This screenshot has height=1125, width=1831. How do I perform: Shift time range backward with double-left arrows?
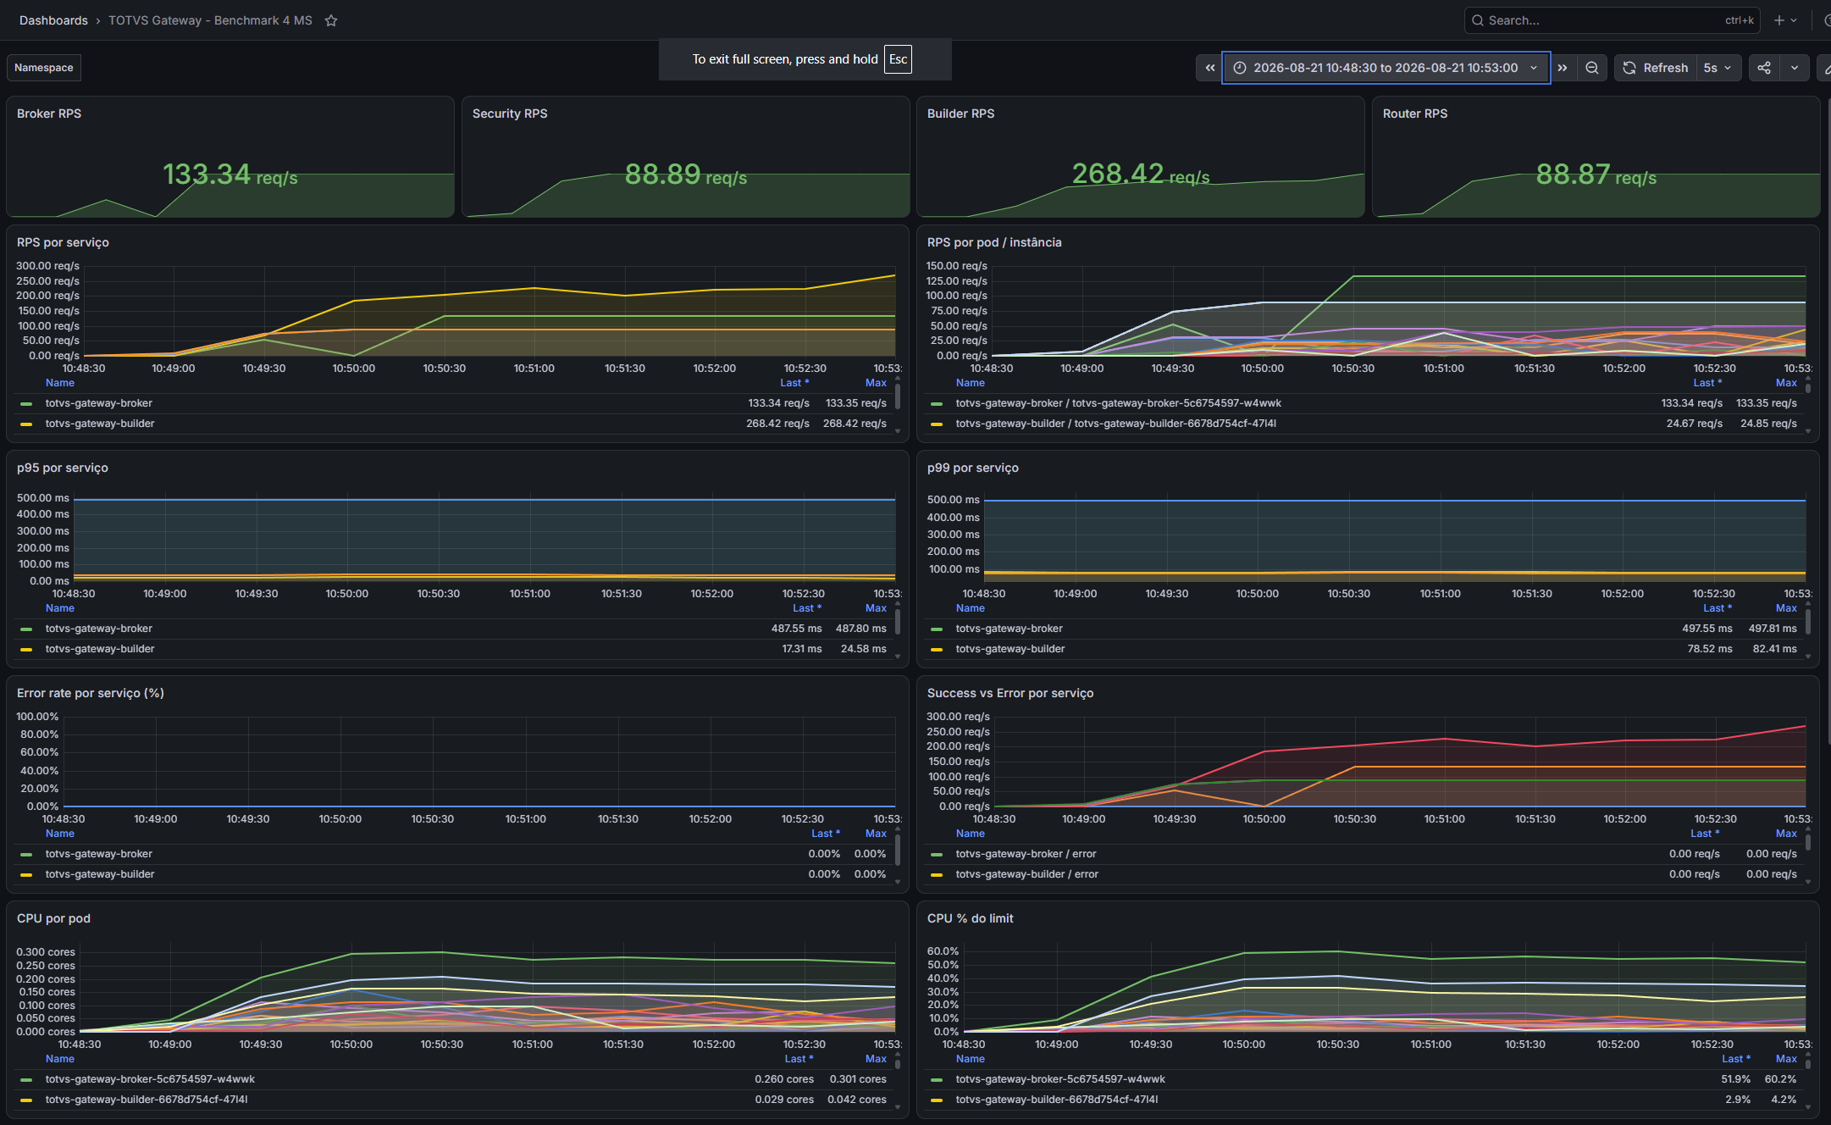click(x=1210, y=68)
